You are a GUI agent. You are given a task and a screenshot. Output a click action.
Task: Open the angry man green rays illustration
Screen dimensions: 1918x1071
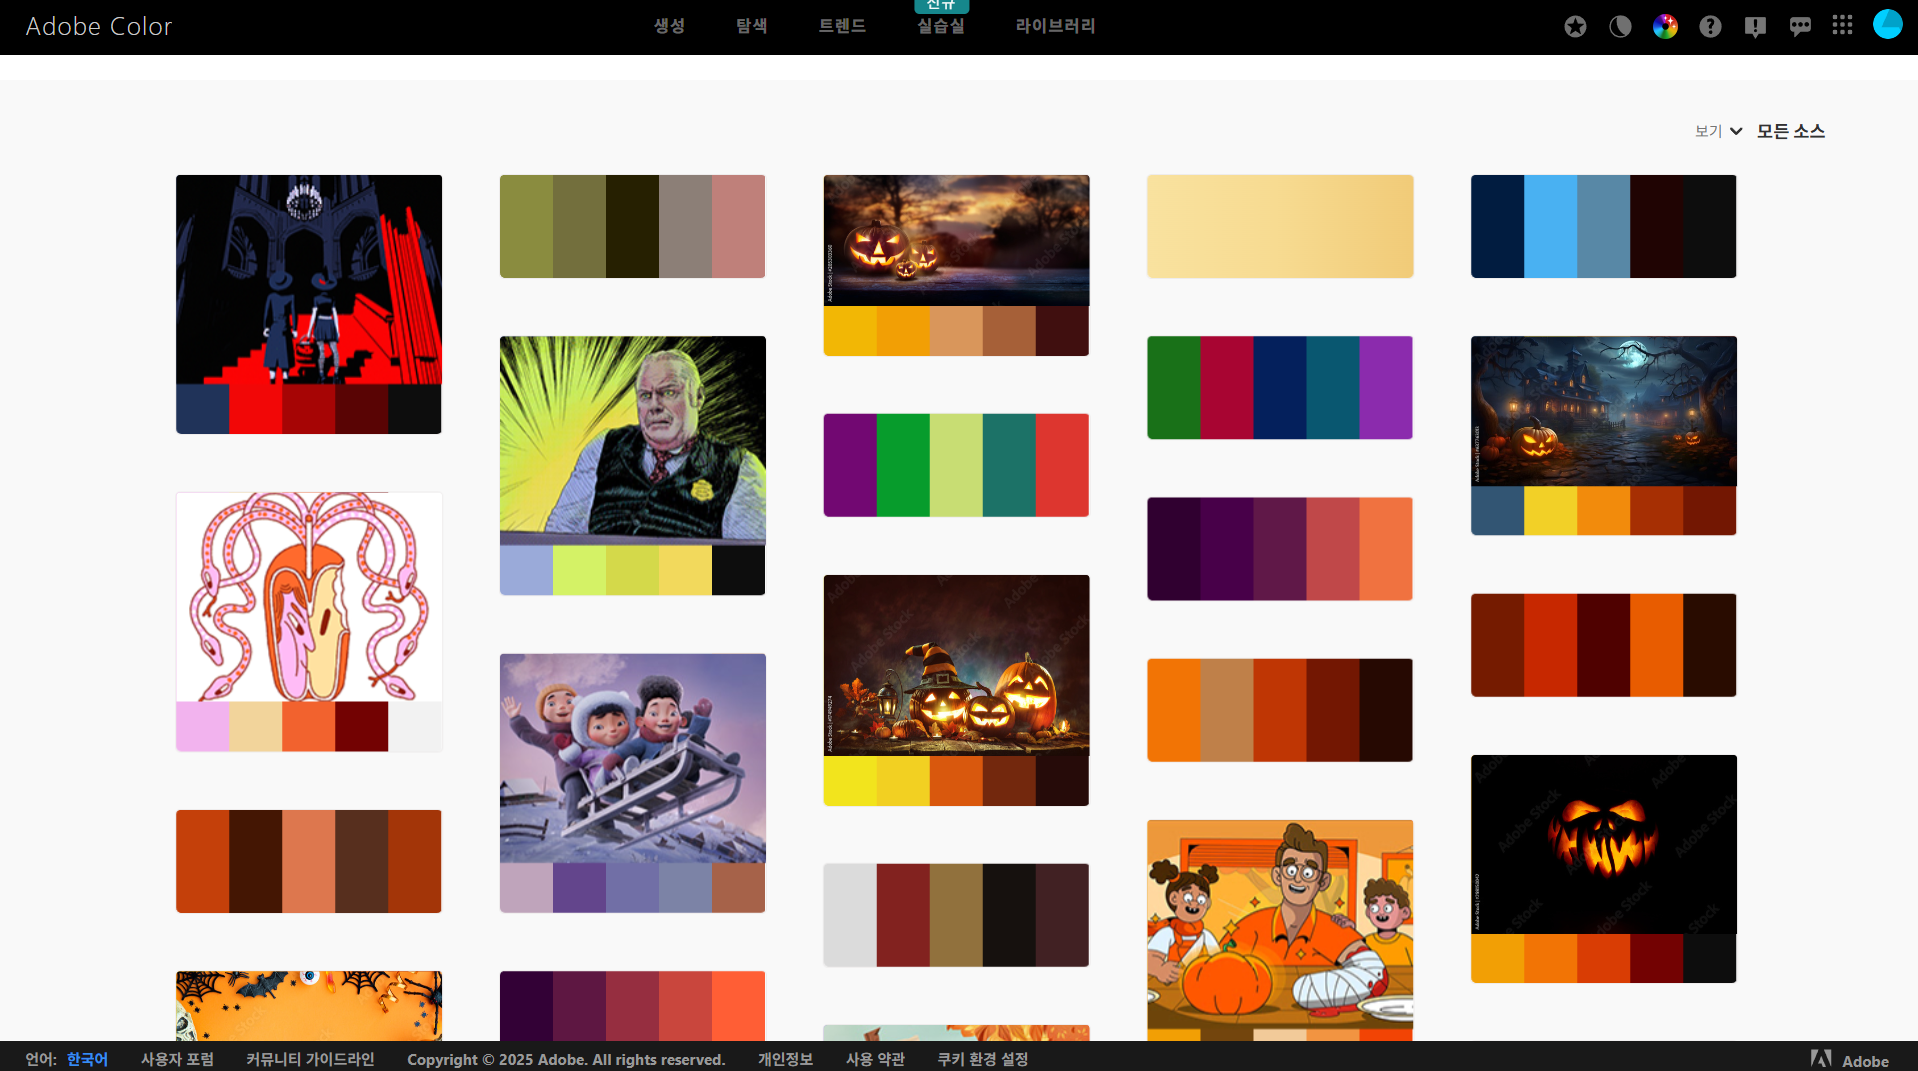point(633,441)
